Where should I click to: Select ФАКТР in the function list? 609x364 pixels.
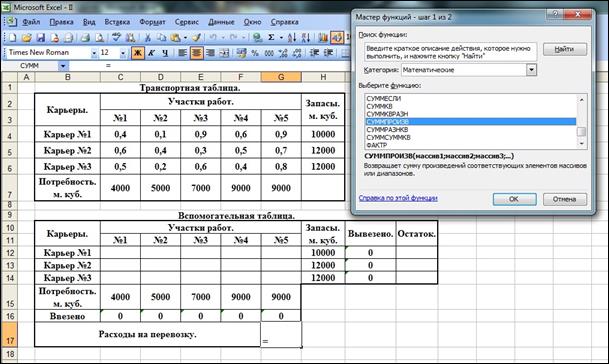click(x=471, y=145)
